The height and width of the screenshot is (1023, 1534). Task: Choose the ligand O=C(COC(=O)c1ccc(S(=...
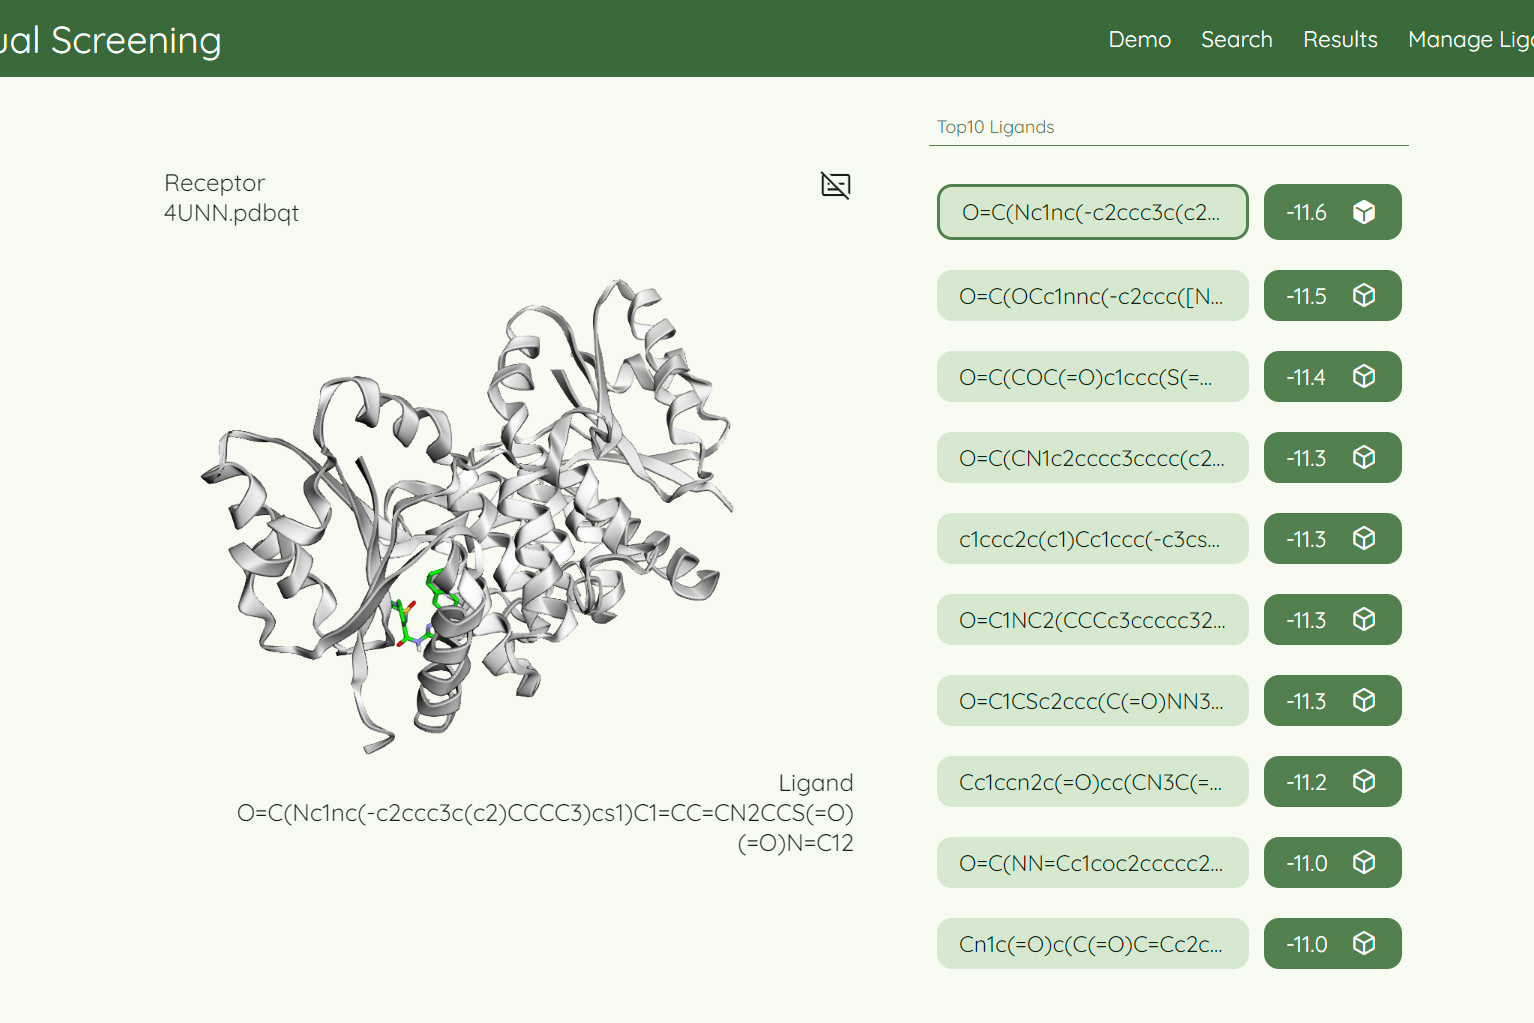1092,377
